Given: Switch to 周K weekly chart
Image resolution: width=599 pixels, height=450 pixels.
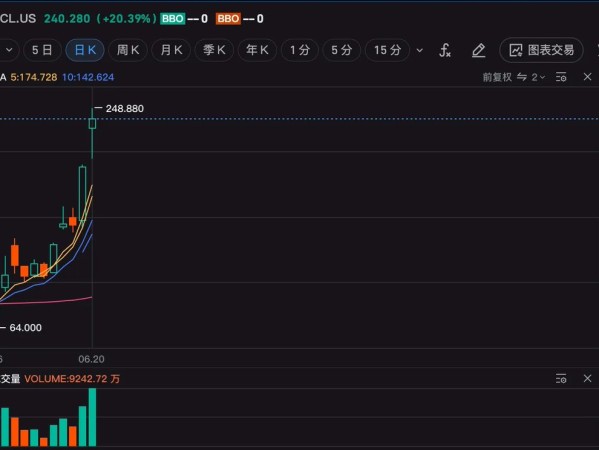Looking at the screenshot, I should (128, 50).
